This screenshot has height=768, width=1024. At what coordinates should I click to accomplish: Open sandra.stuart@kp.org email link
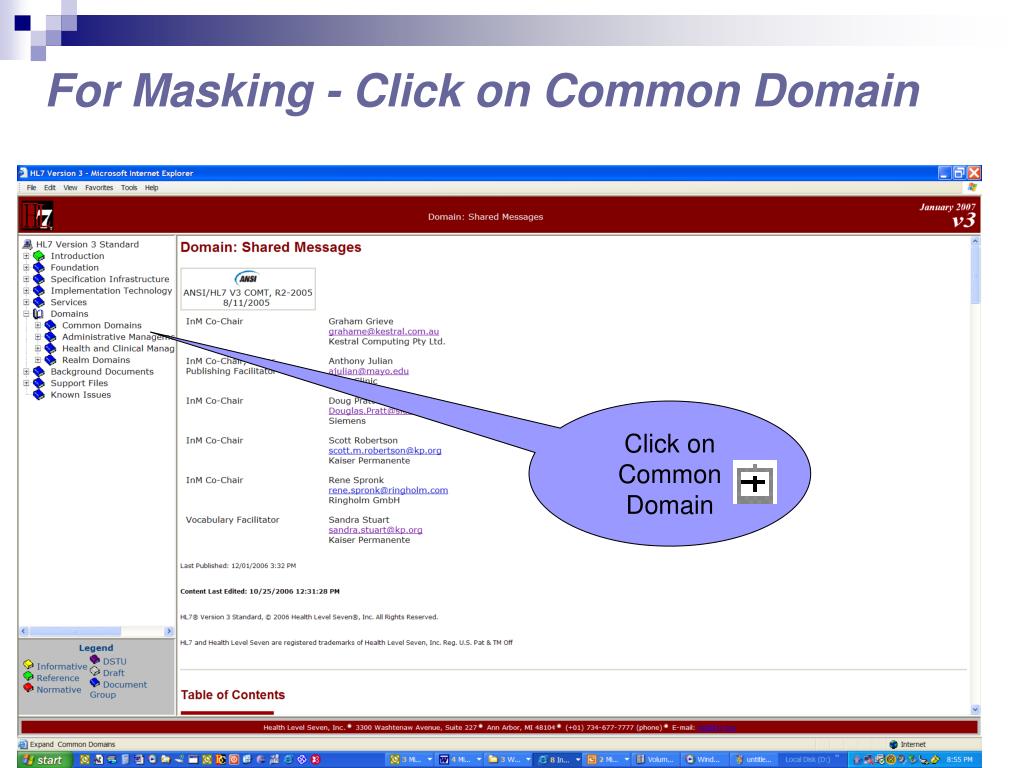[x=376, y=530]
